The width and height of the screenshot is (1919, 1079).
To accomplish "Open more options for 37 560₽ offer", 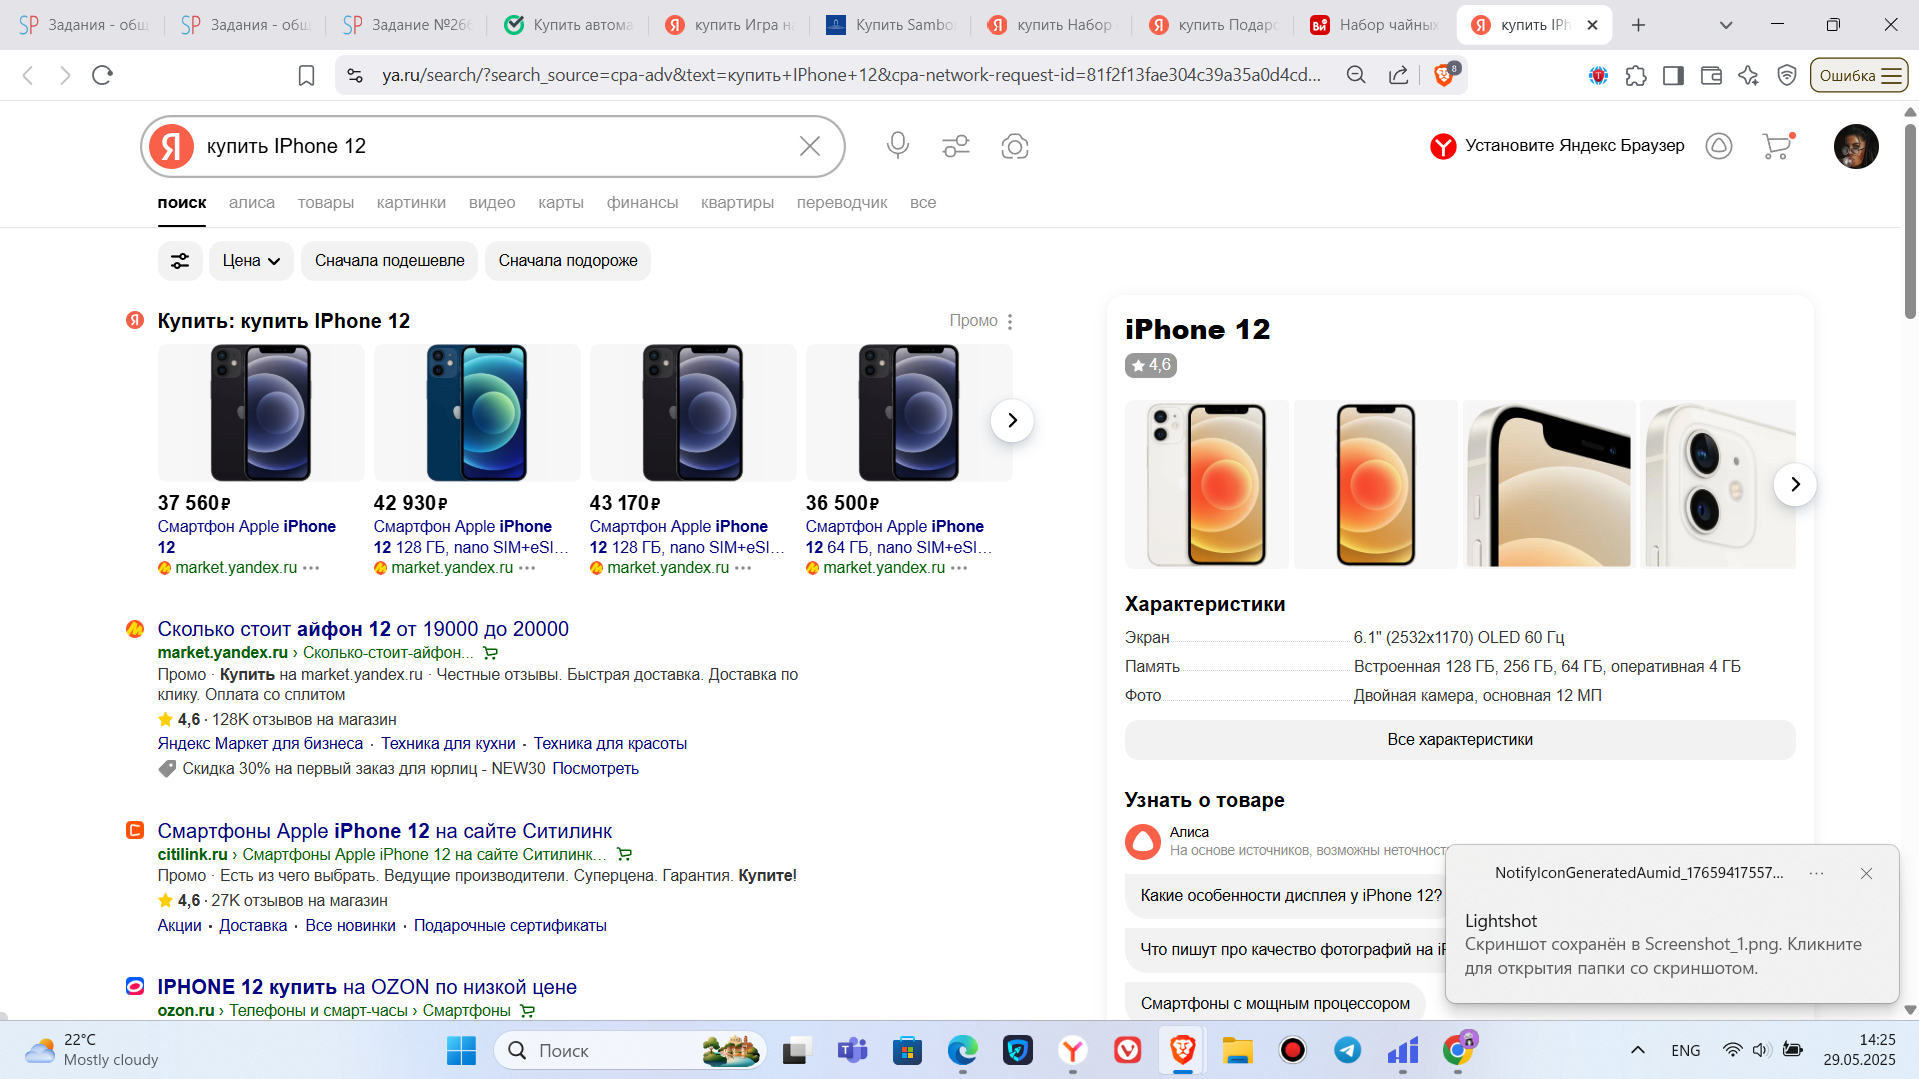I will [x=311, y=568].
